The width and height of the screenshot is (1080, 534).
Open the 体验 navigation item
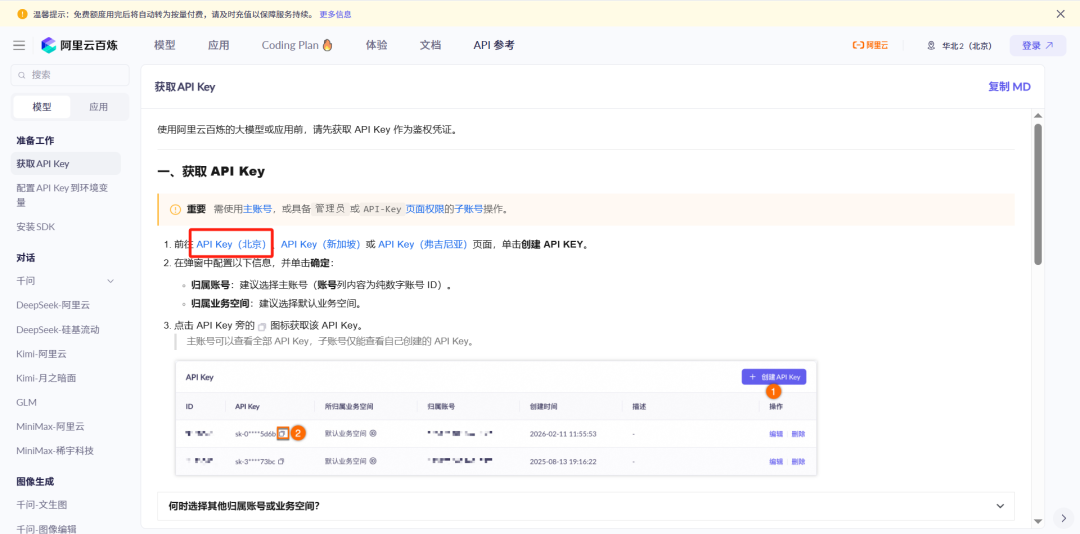(x=376, y=45)
